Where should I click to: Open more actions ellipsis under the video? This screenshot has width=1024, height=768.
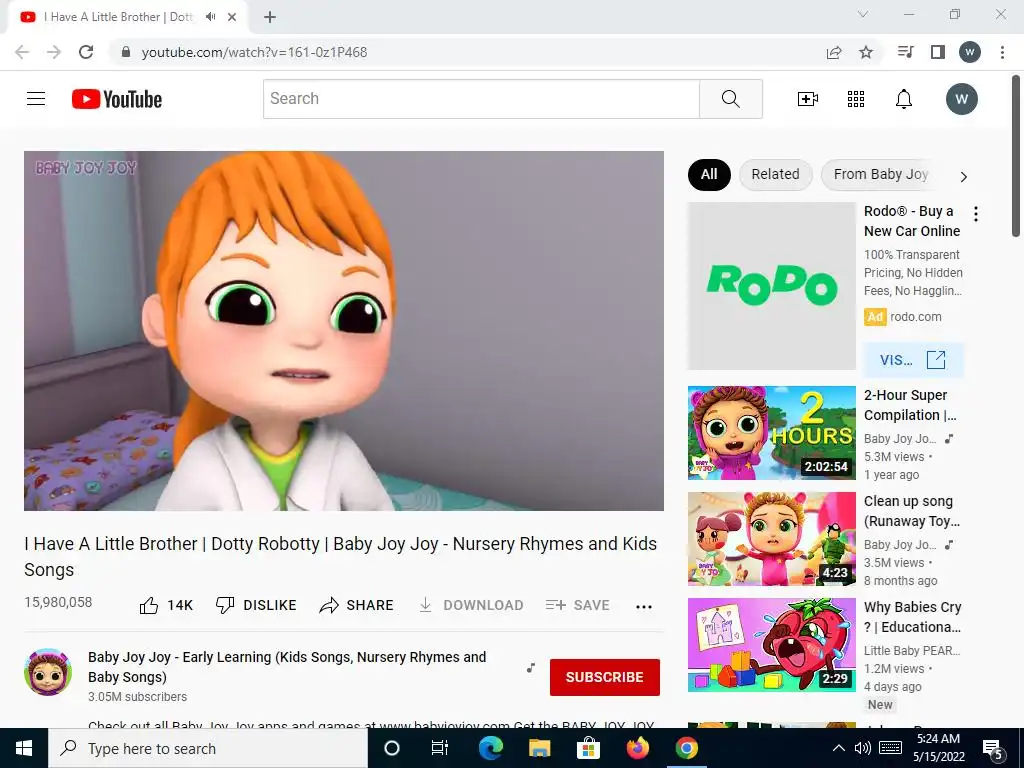644,607
